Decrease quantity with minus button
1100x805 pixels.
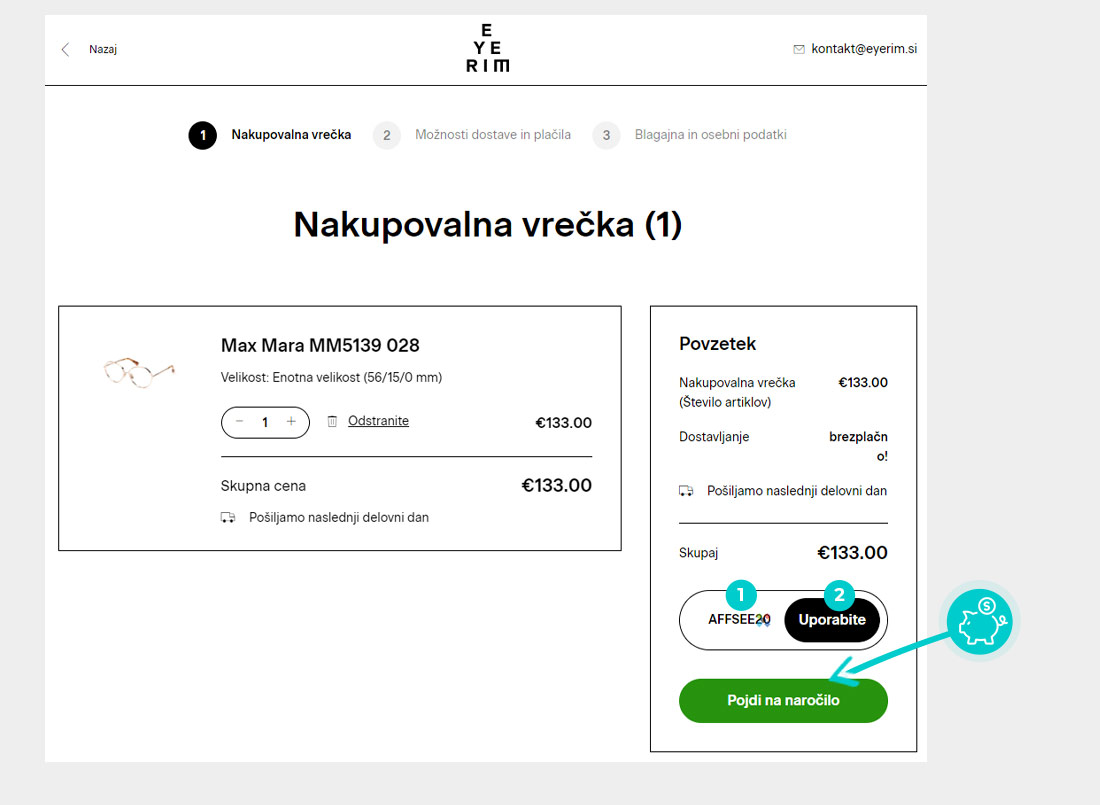(x=240, y=422)
